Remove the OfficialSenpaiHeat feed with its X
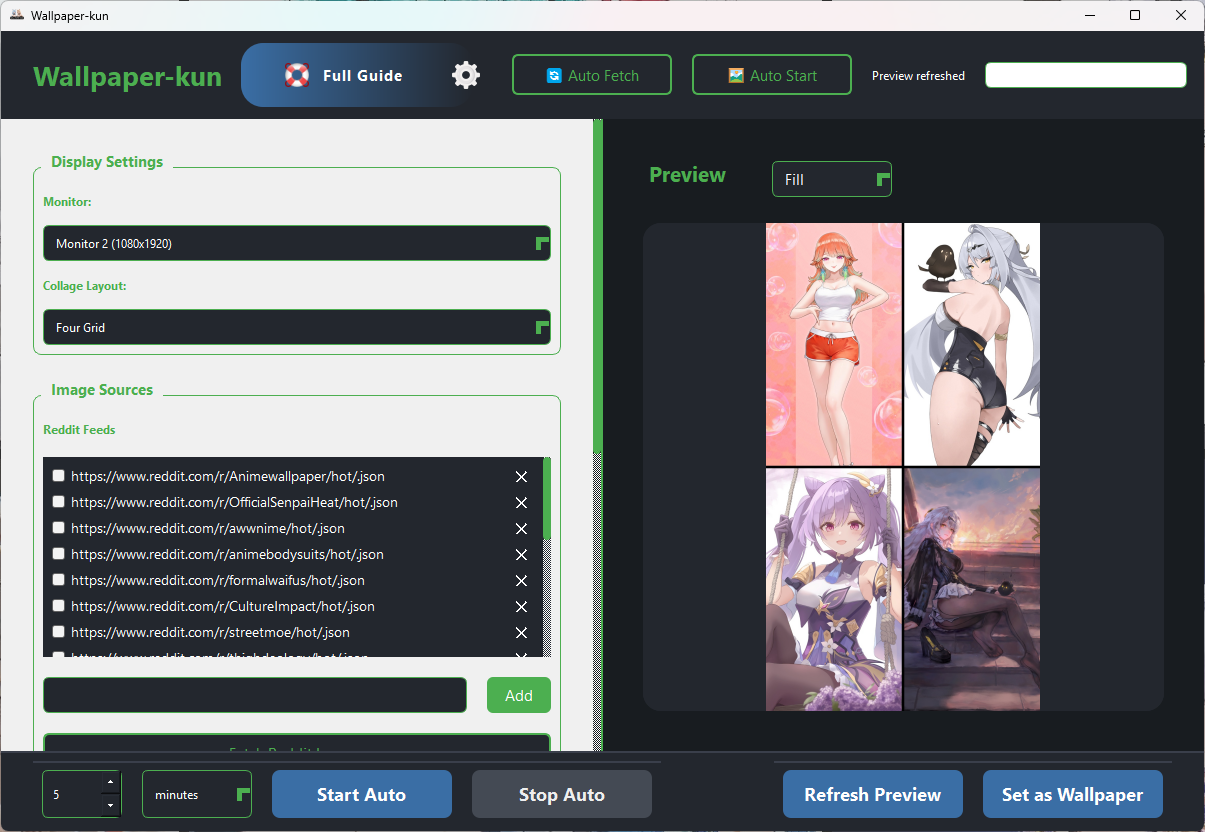 click(521, 503)
